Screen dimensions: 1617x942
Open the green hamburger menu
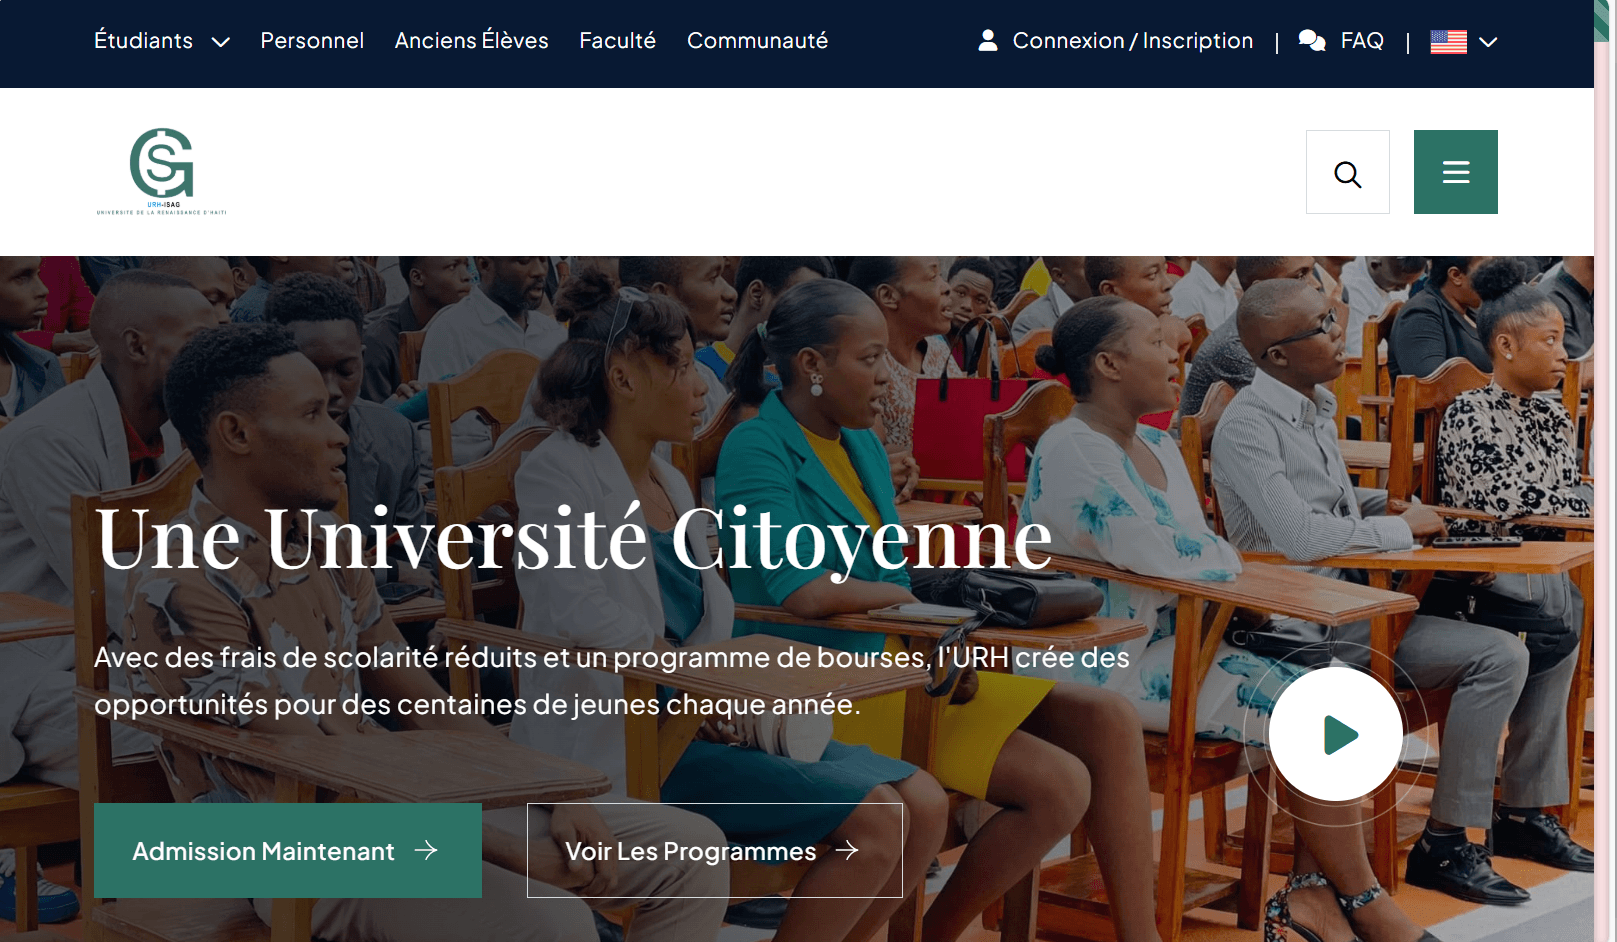pyautogui.click(x=1455, y=172)
